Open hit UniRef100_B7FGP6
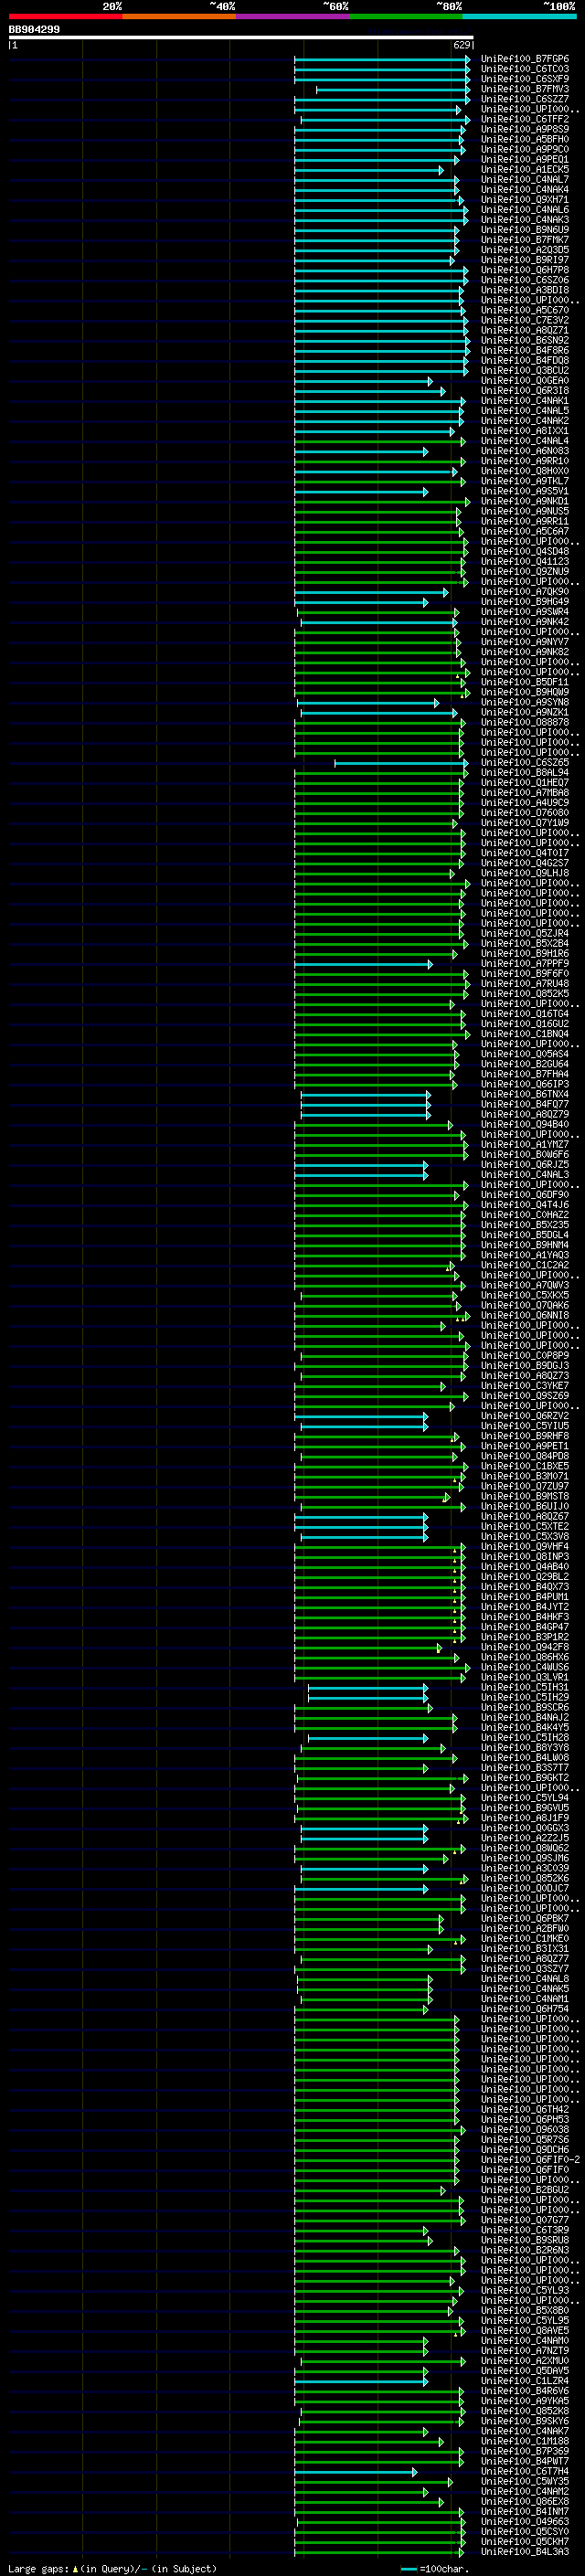The width and height of the screenshot is (585, 2576). point(525,59)
